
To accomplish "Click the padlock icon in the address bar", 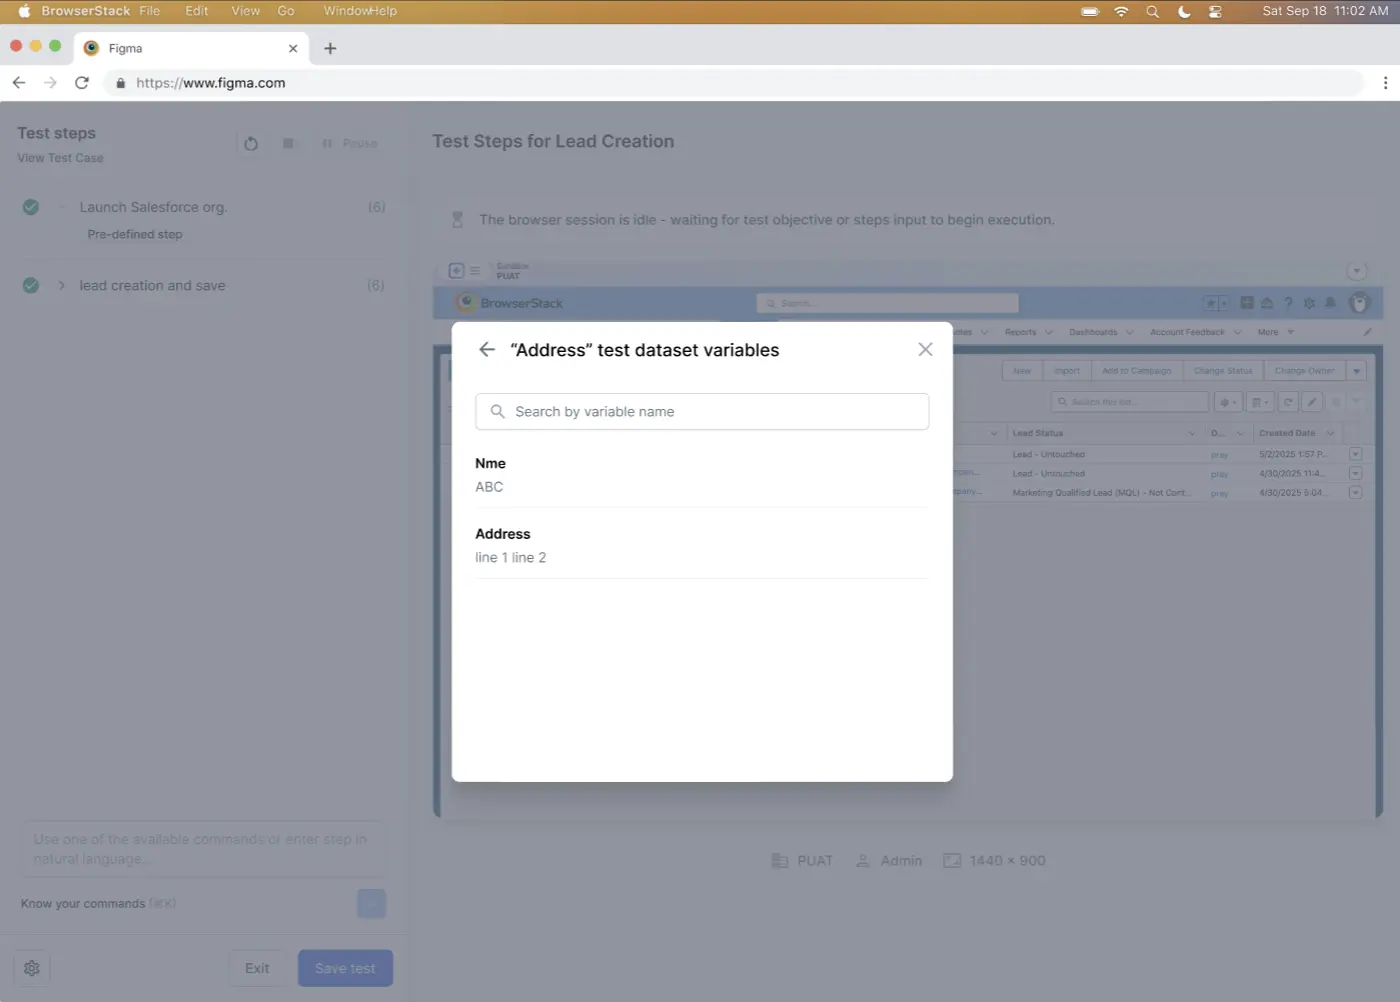I will tap(121, 83).
